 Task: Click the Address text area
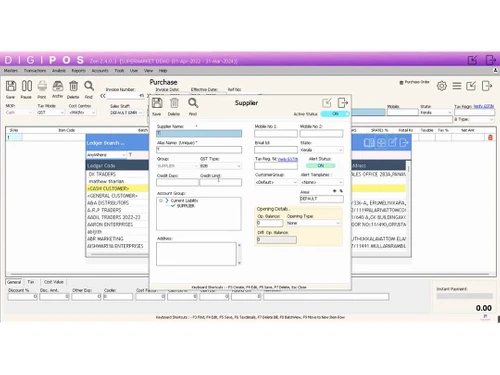(x=196, y=254)
